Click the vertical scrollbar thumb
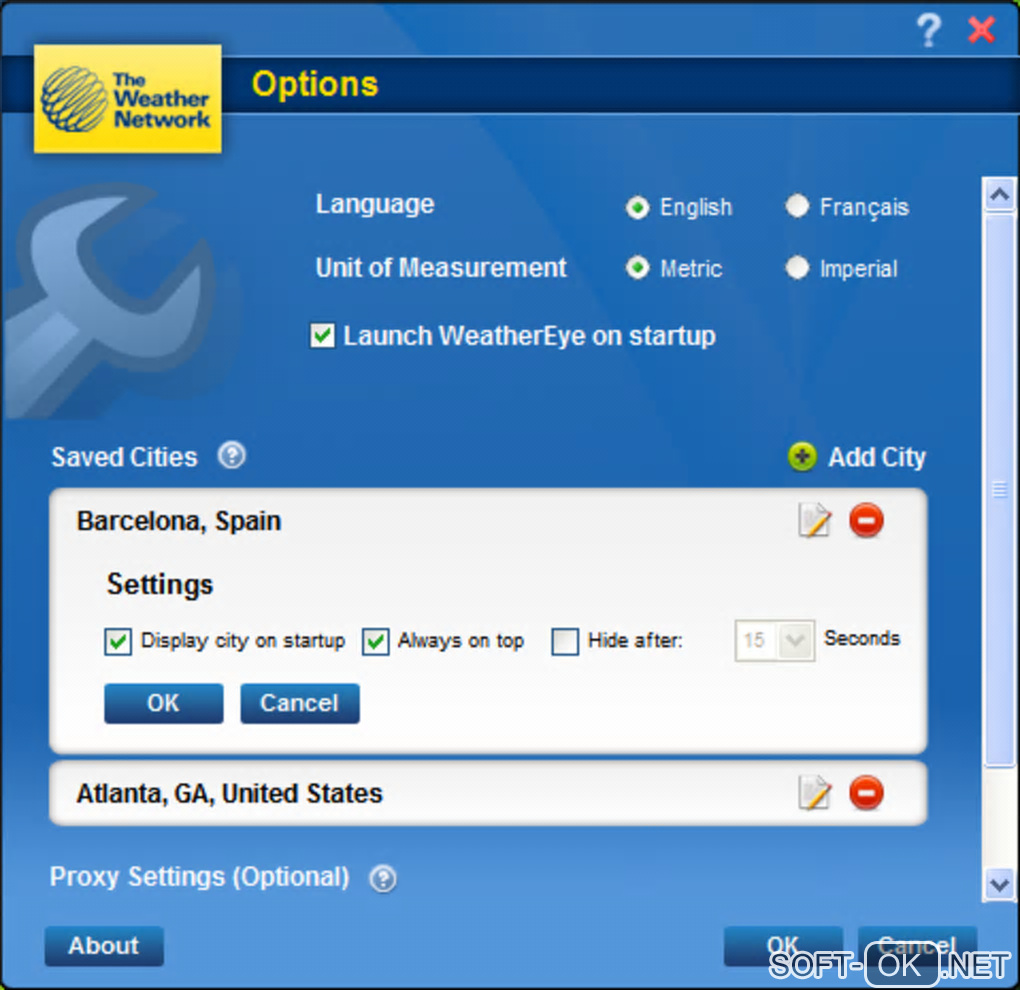Image resolution: width=1020 pixels, height=990 pixels. click(x=999, y=489)
